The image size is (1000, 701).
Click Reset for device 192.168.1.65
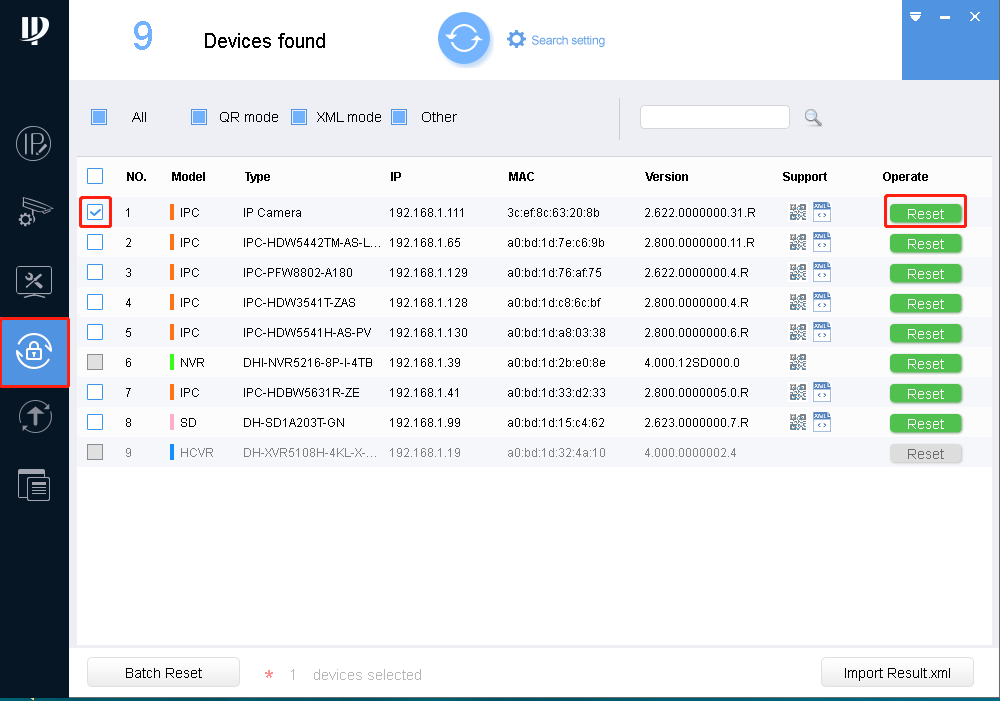[925, 244]
